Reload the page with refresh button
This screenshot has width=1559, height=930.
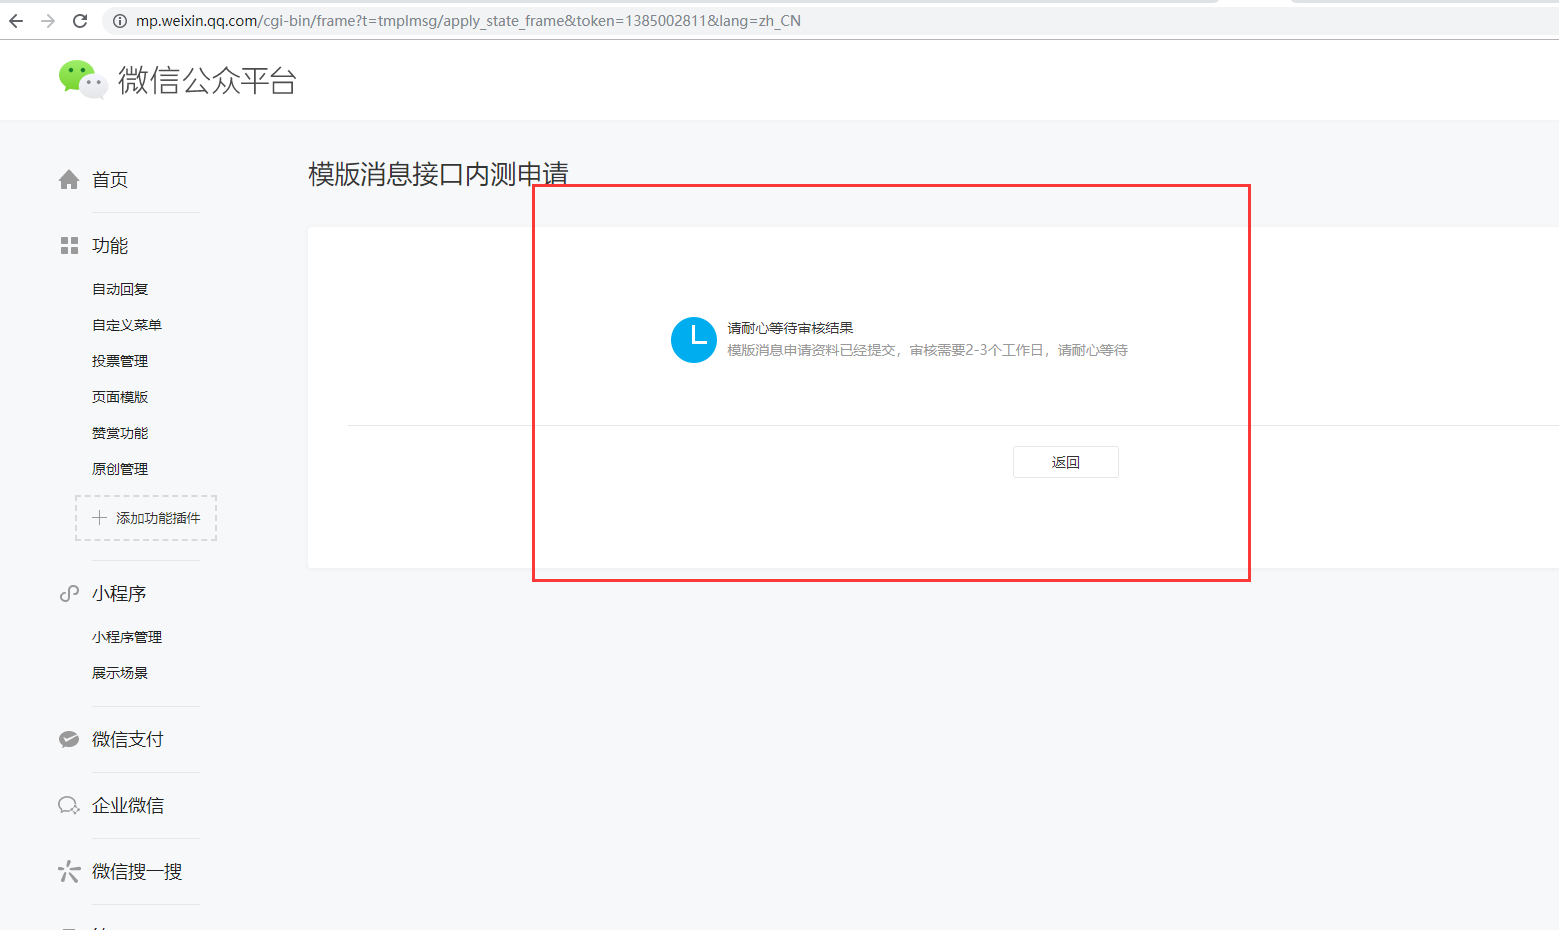[x=80, y=21]
